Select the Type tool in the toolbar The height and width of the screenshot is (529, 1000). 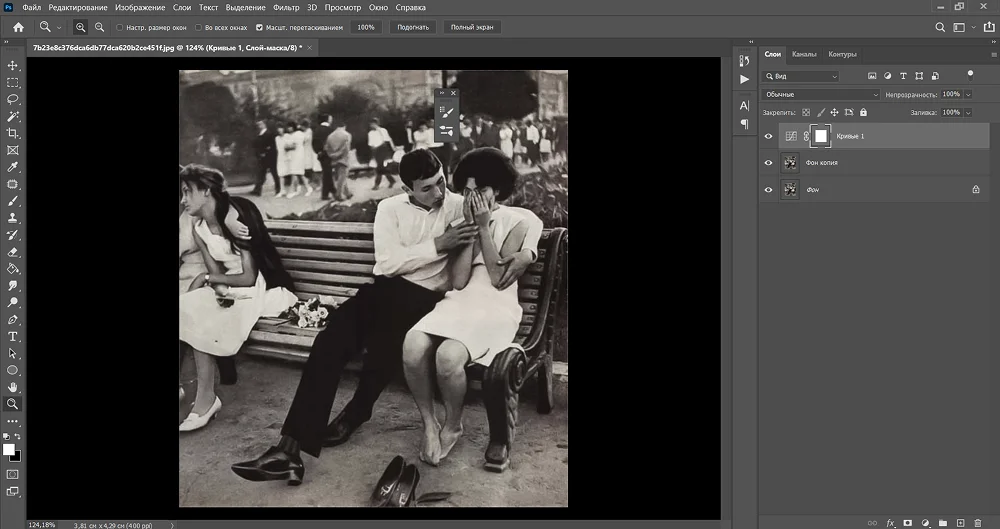pyautogui.click(x=13, y=337)
